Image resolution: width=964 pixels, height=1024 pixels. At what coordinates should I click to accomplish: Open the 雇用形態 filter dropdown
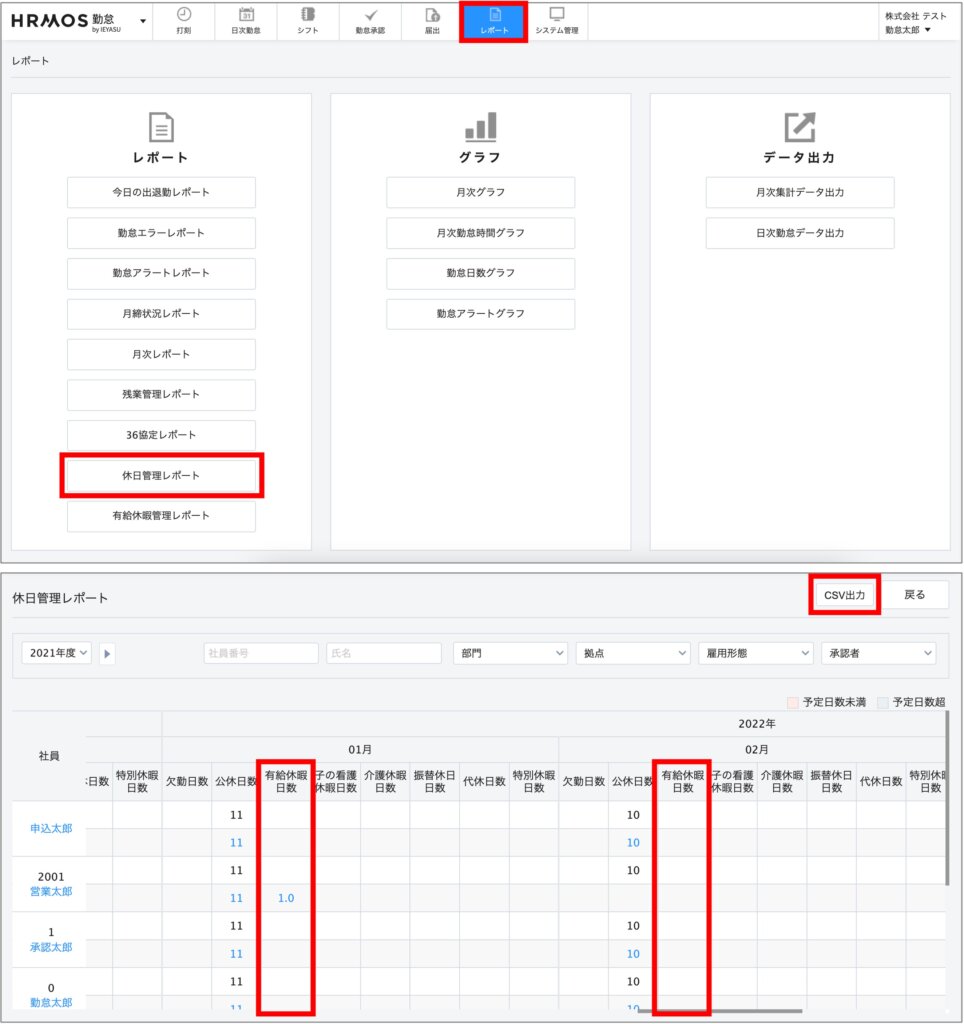click(x=755, y=653)
